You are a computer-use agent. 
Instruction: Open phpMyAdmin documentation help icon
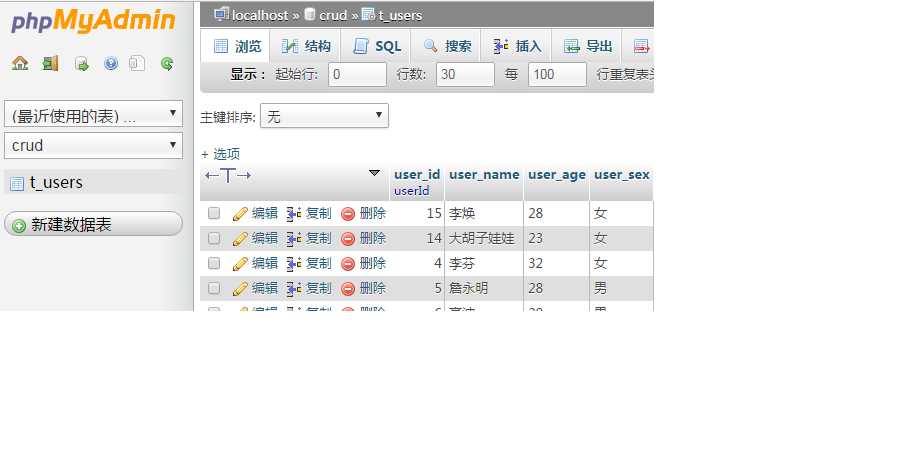[x=111, y=63]
